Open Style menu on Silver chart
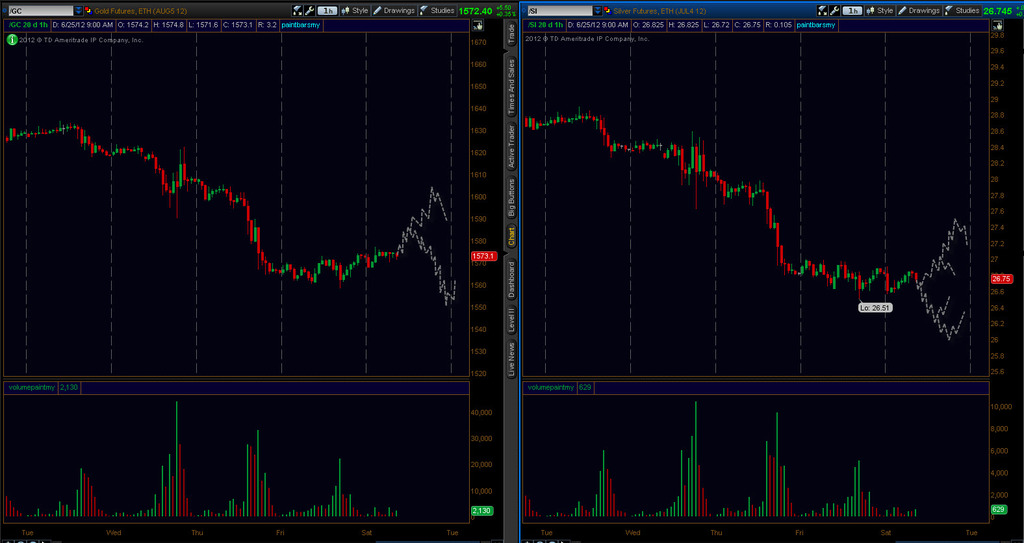 tap(880, 10)
